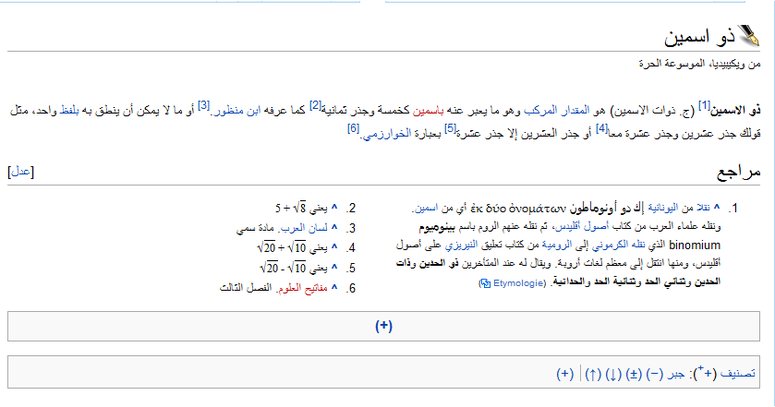Click footnote marker [3] in the paragraph
This screenshot has height=407, width=775.
point(203,103)
